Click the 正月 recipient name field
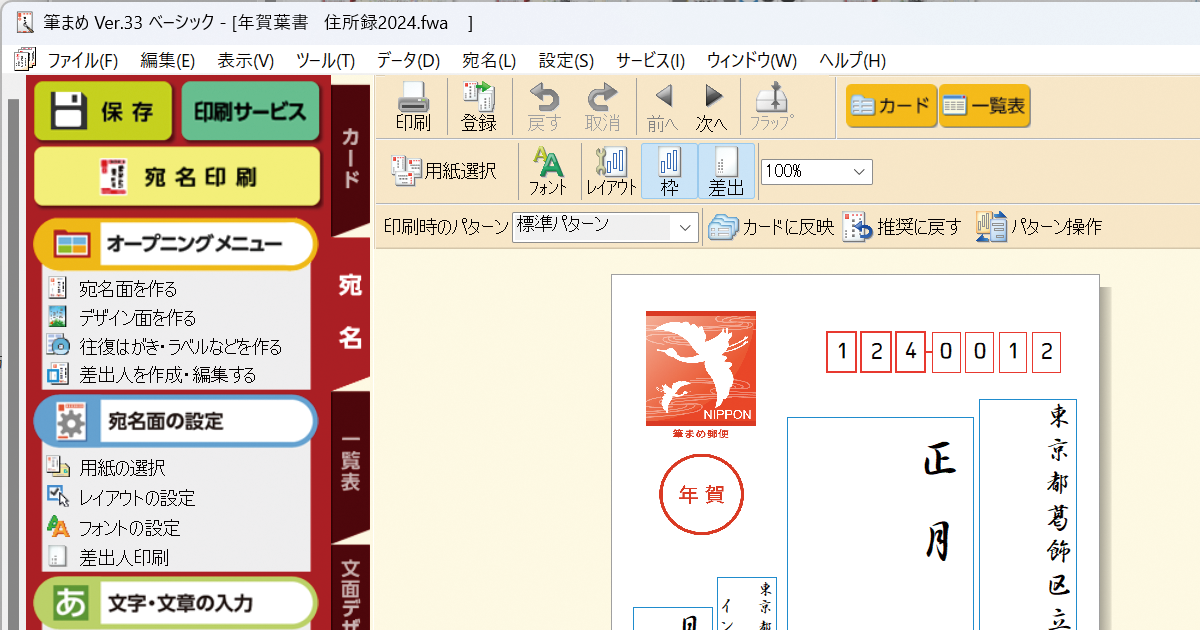Screen dimensions: 1200x630 pyautogui.click(x=880, y=523)
